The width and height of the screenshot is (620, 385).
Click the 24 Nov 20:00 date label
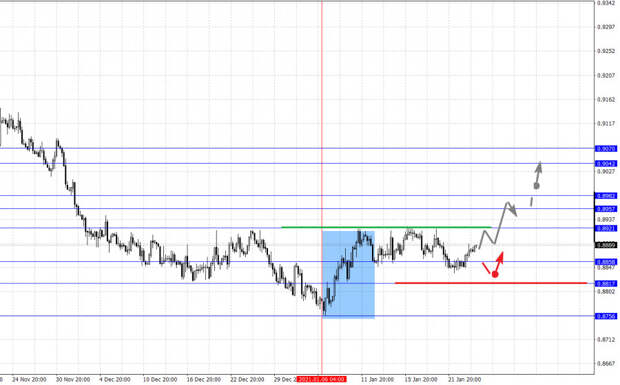[x=29, y=379]
